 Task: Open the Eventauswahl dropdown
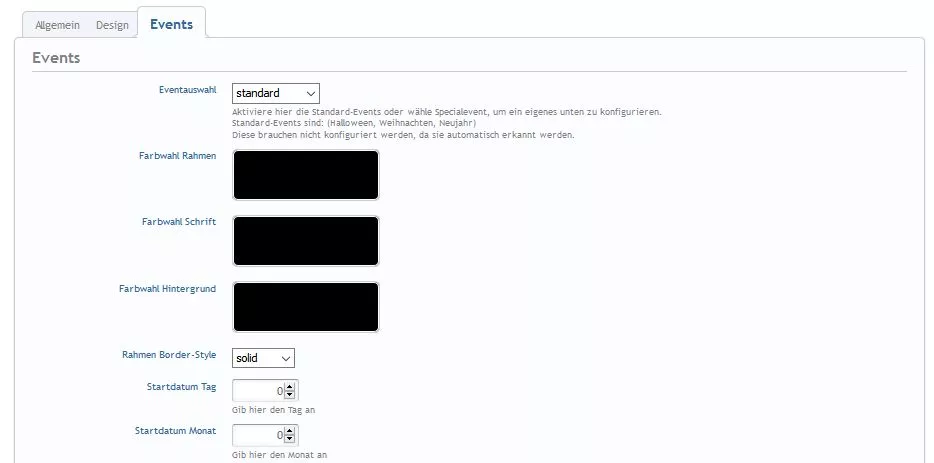click(x=276, y=94)
